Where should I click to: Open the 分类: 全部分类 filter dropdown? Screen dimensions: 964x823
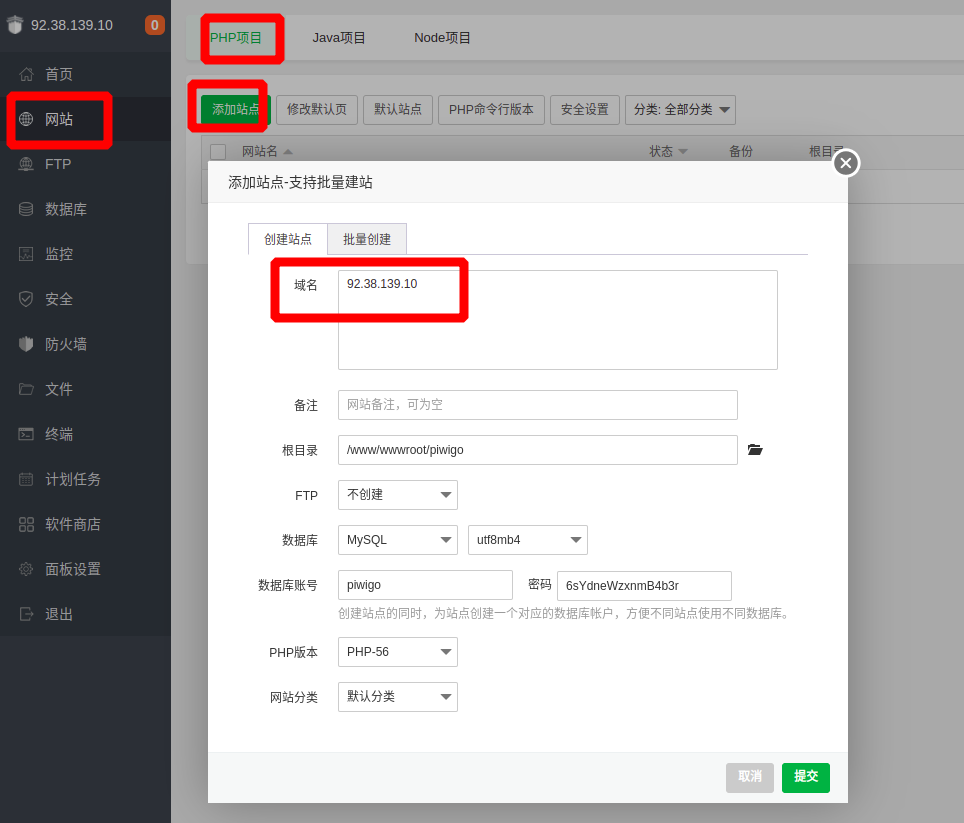[x=680, y=110]
